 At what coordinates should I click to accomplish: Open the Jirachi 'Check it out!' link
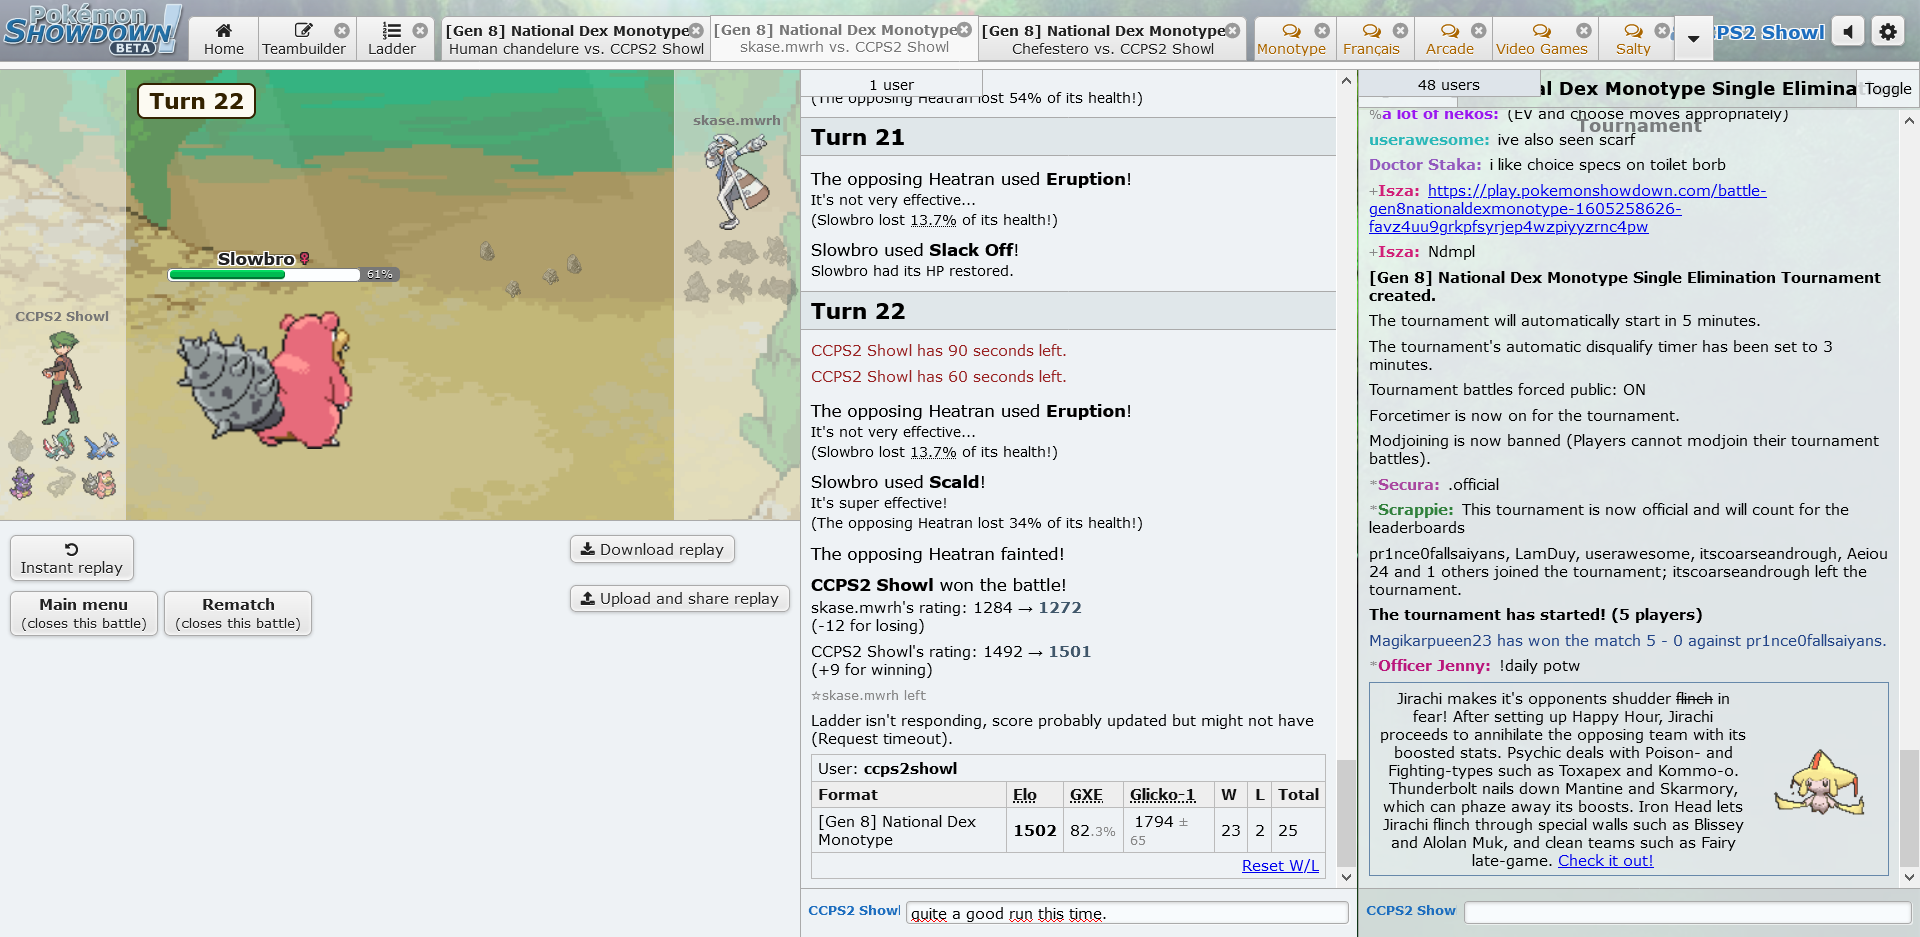click(x=1605, y=861)
